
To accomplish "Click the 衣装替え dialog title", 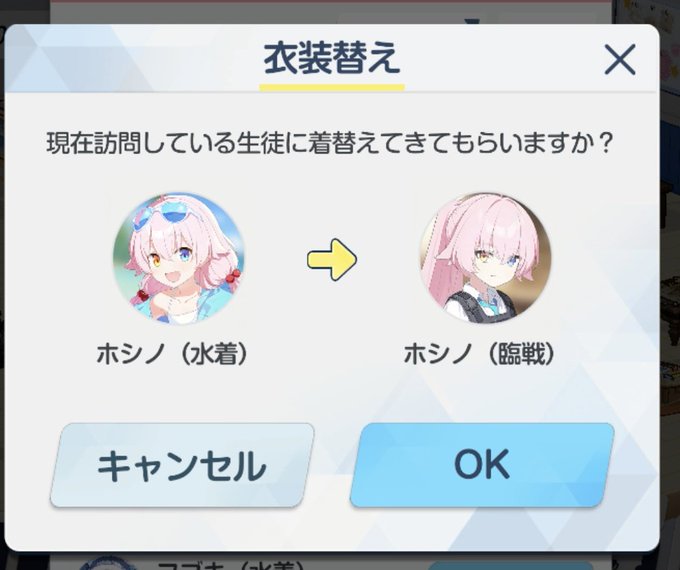I will (x=332, y=58).
